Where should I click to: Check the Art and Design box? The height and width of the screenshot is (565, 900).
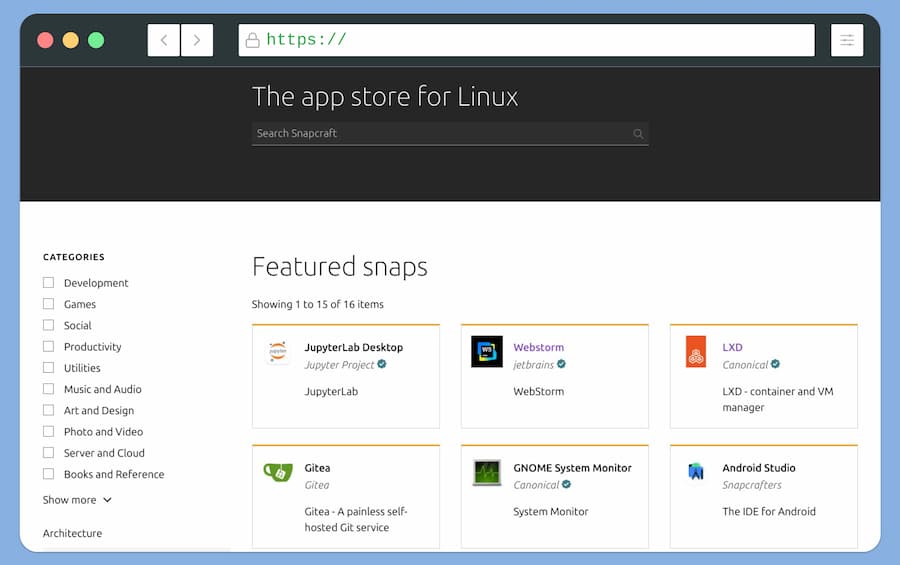49,410
